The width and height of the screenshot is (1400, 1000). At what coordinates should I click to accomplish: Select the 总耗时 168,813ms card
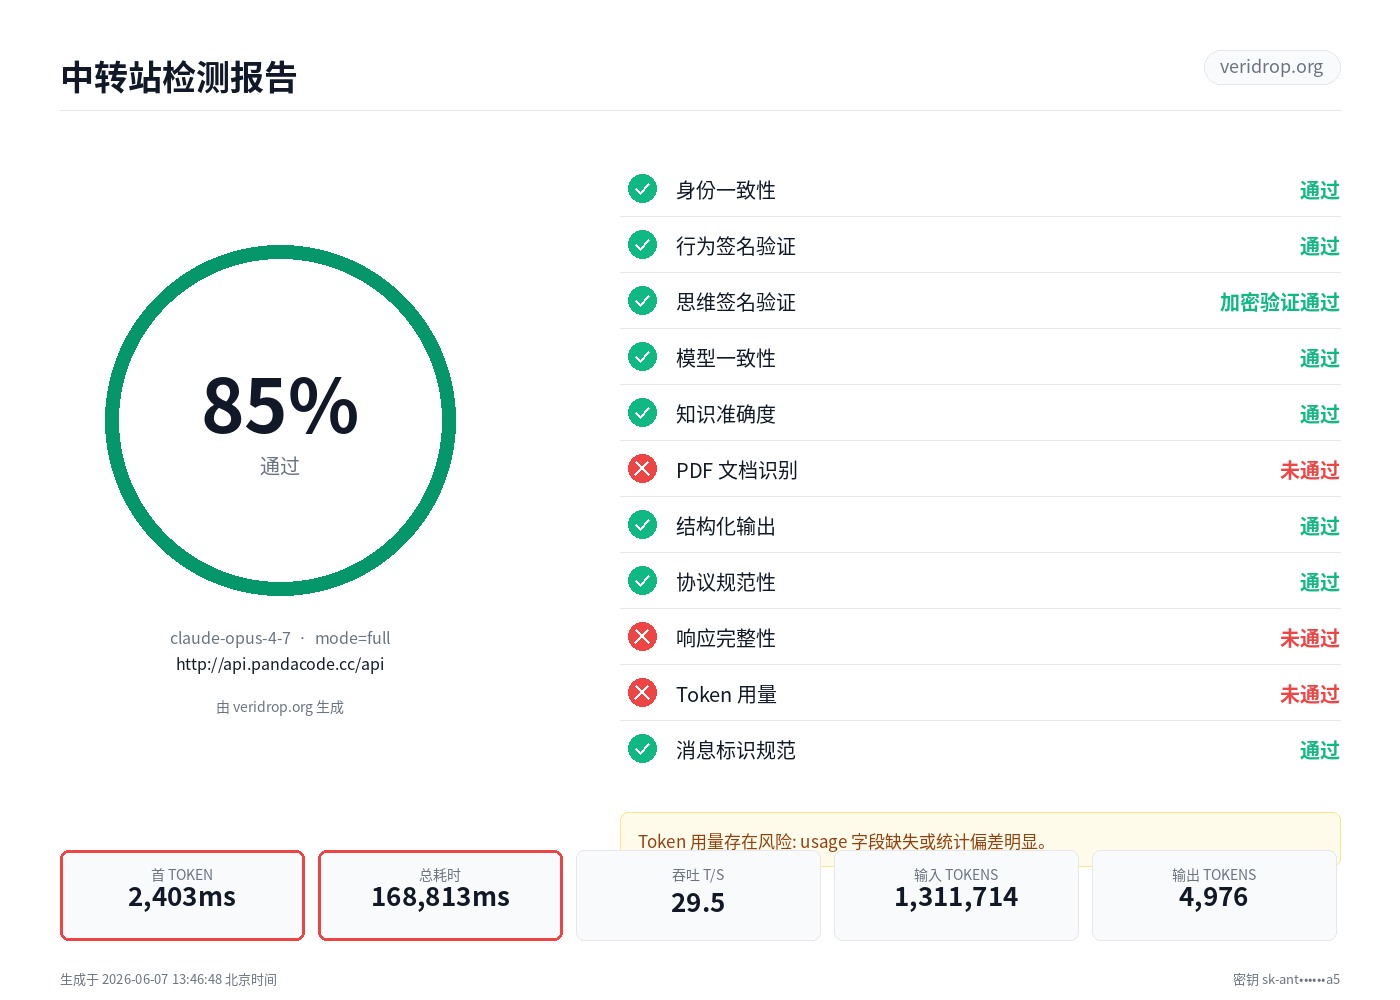click(x=440, y=895)
